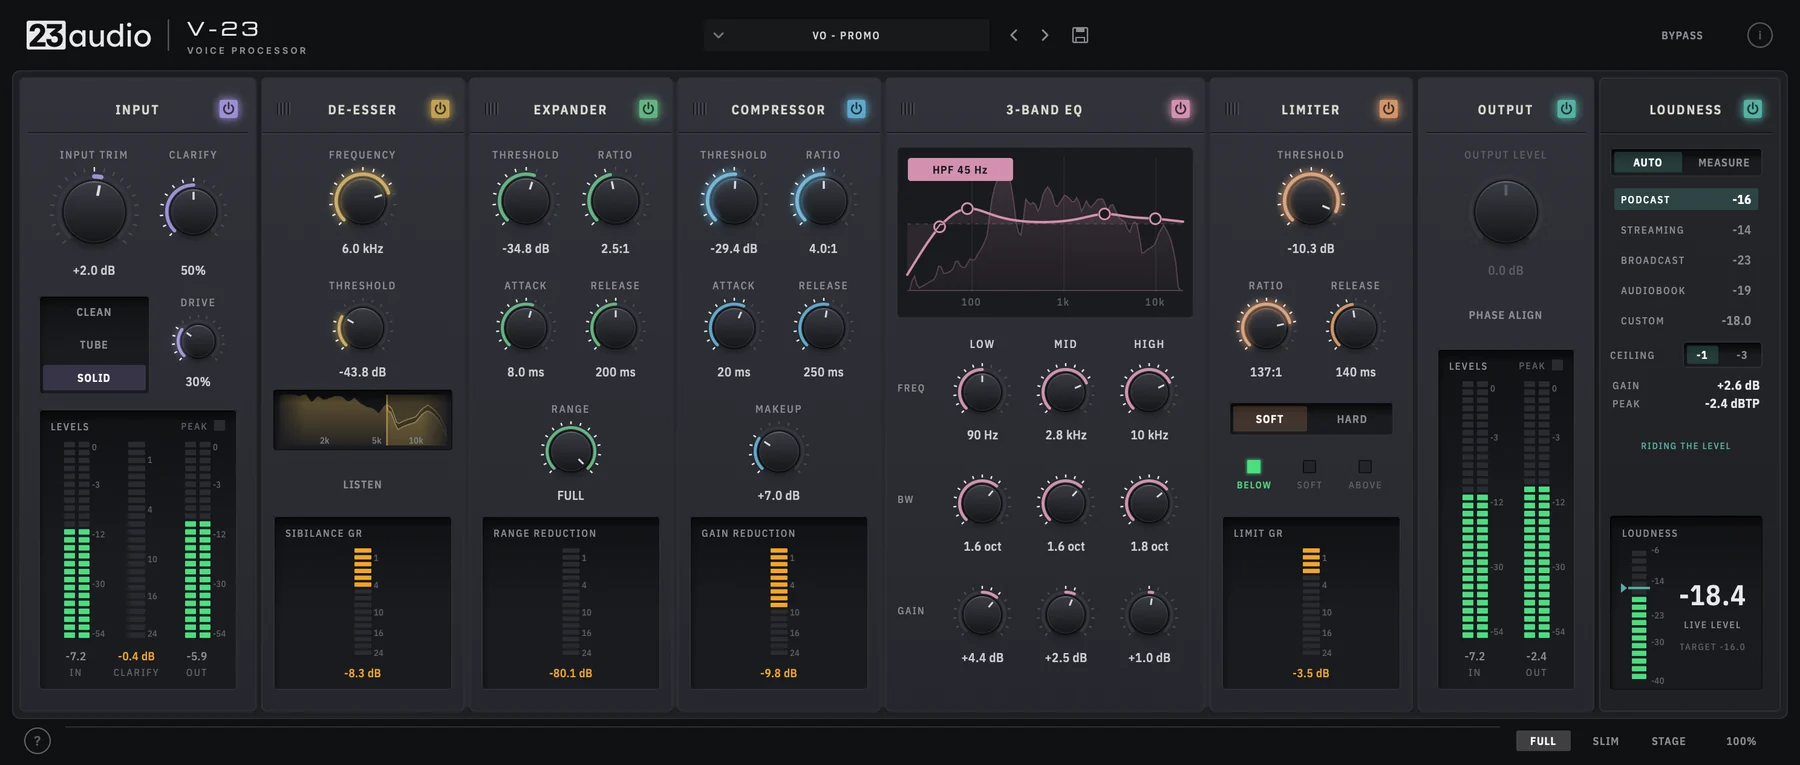Choose the AUDIOBOOK loudness target

click(1685, 290)
